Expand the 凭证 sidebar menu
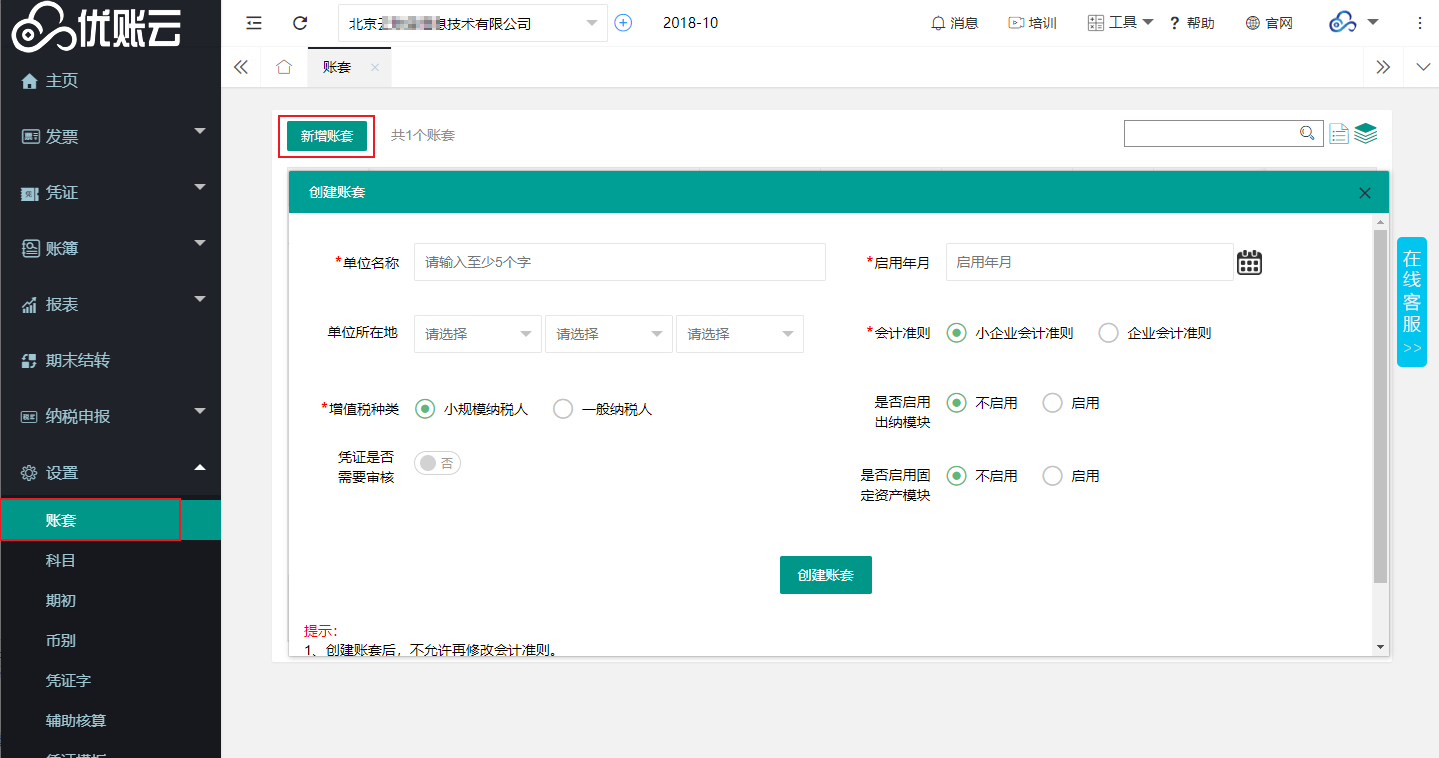 point(110,192)
